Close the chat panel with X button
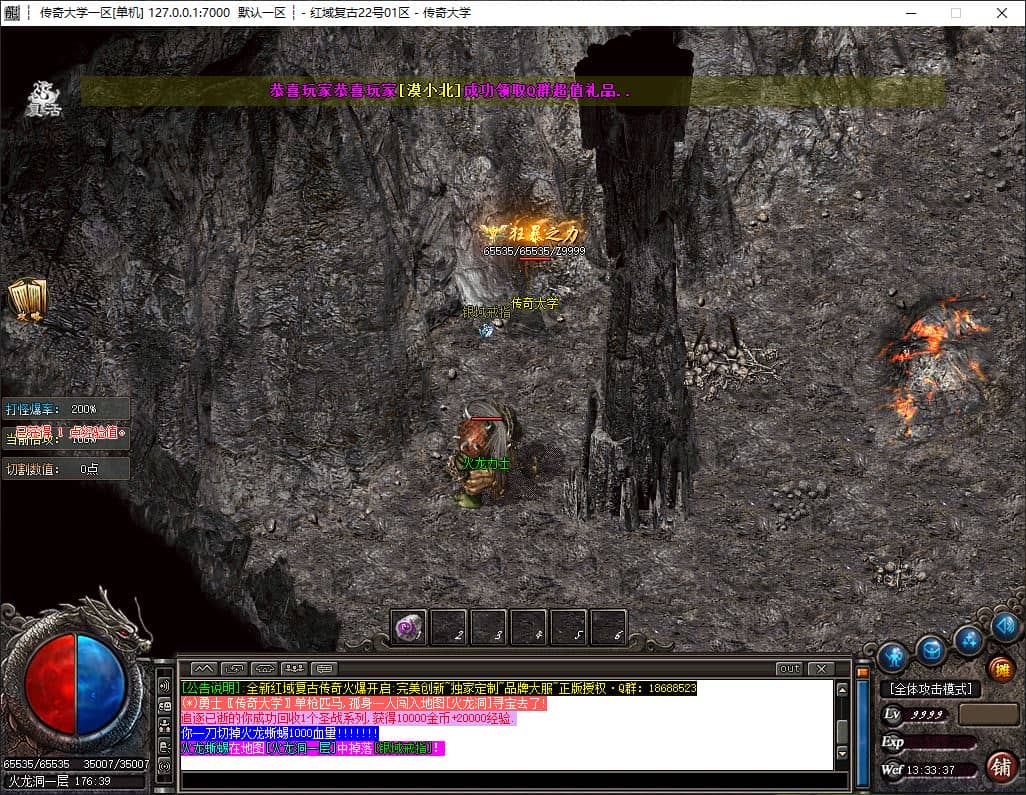The image size is (1026, 795). pos(821,668)
